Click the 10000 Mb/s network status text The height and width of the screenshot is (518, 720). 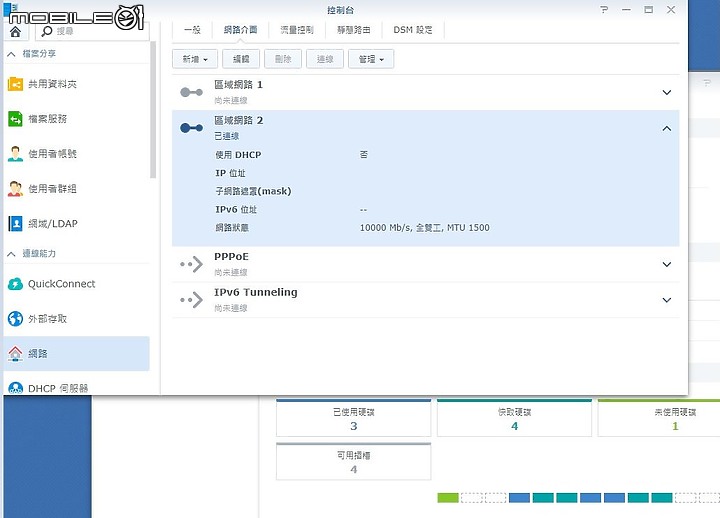pos(425,228)
